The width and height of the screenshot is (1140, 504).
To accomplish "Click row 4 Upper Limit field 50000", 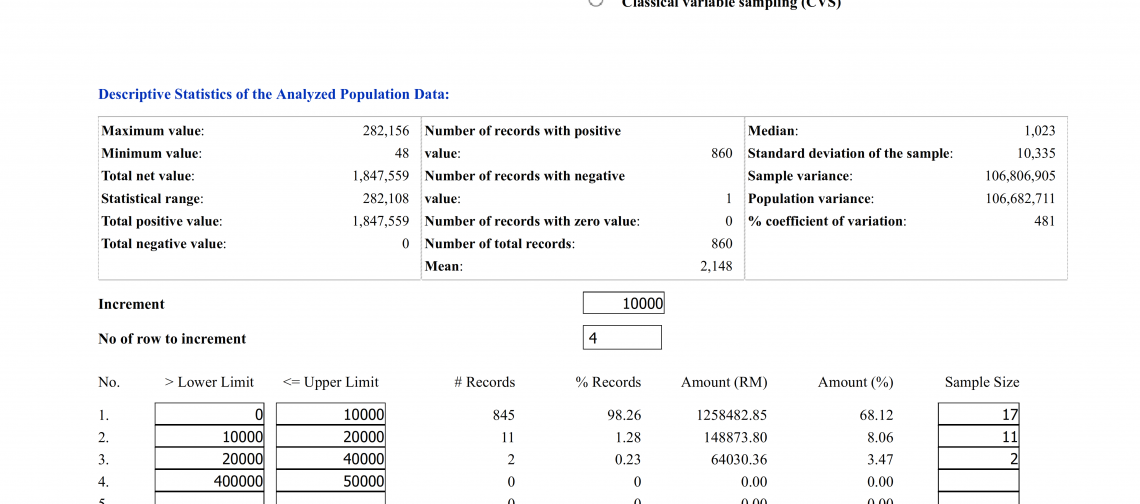I will pos(331,481).
